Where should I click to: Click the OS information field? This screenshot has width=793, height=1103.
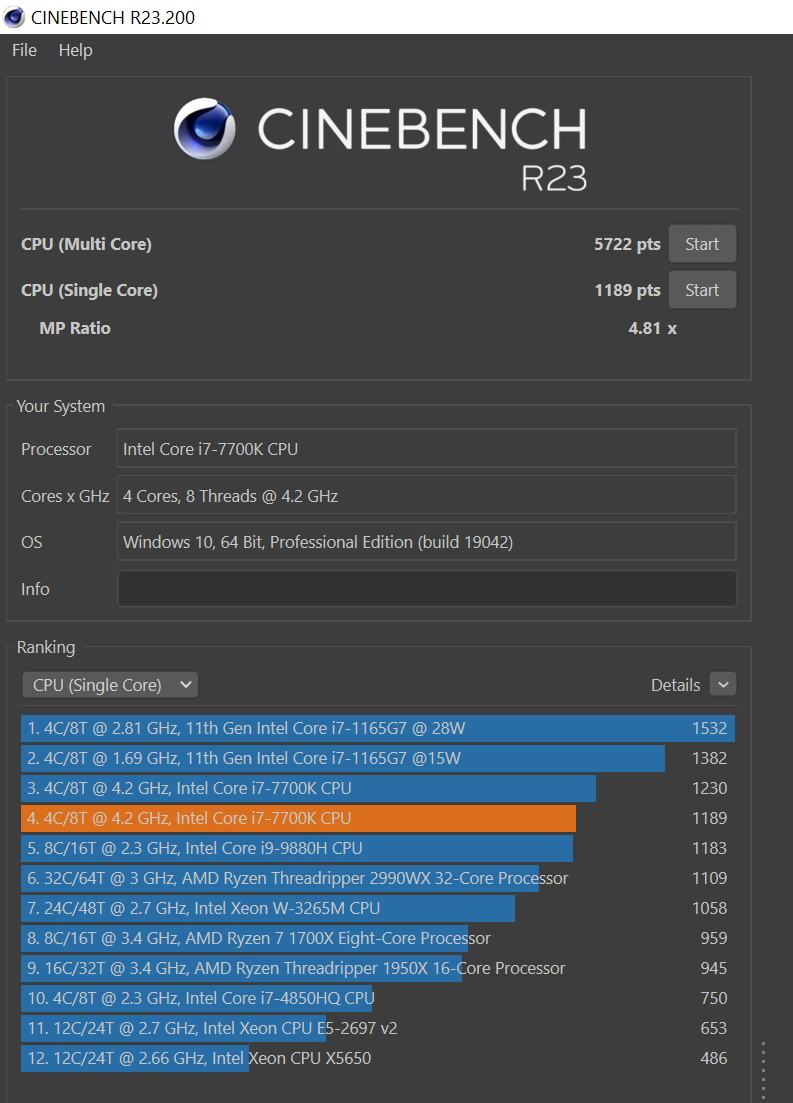point(427,542)
